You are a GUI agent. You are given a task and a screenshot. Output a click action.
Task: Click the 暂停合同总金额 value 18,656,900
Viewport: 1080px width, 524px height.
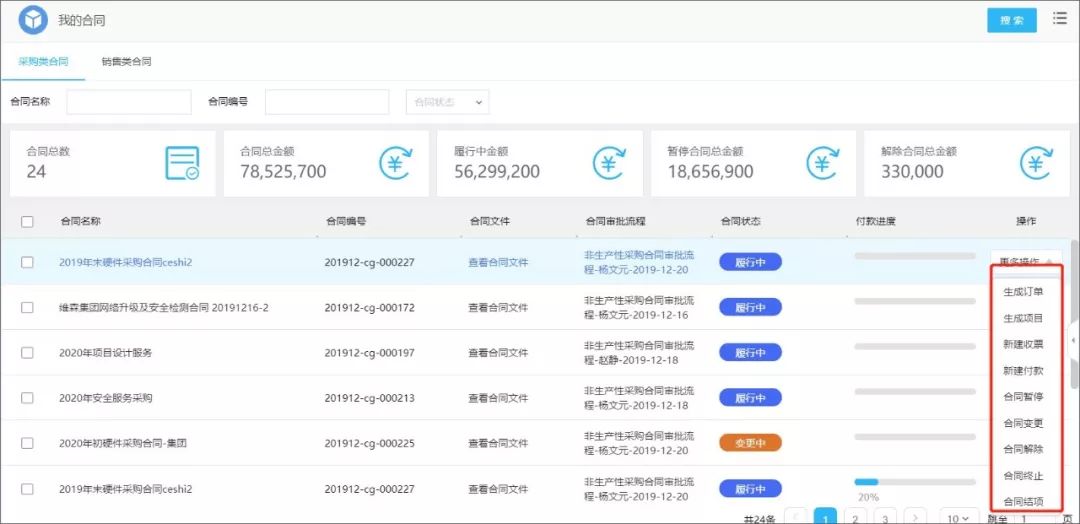click(x=710, y=171)
